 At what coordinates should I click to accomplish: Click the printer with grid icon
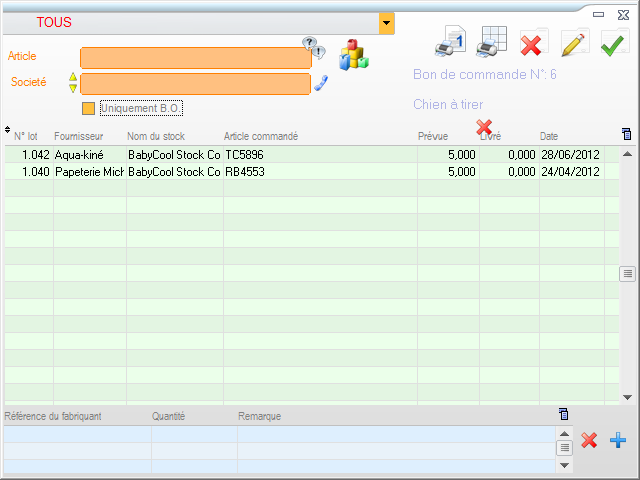tap(493, 42)
